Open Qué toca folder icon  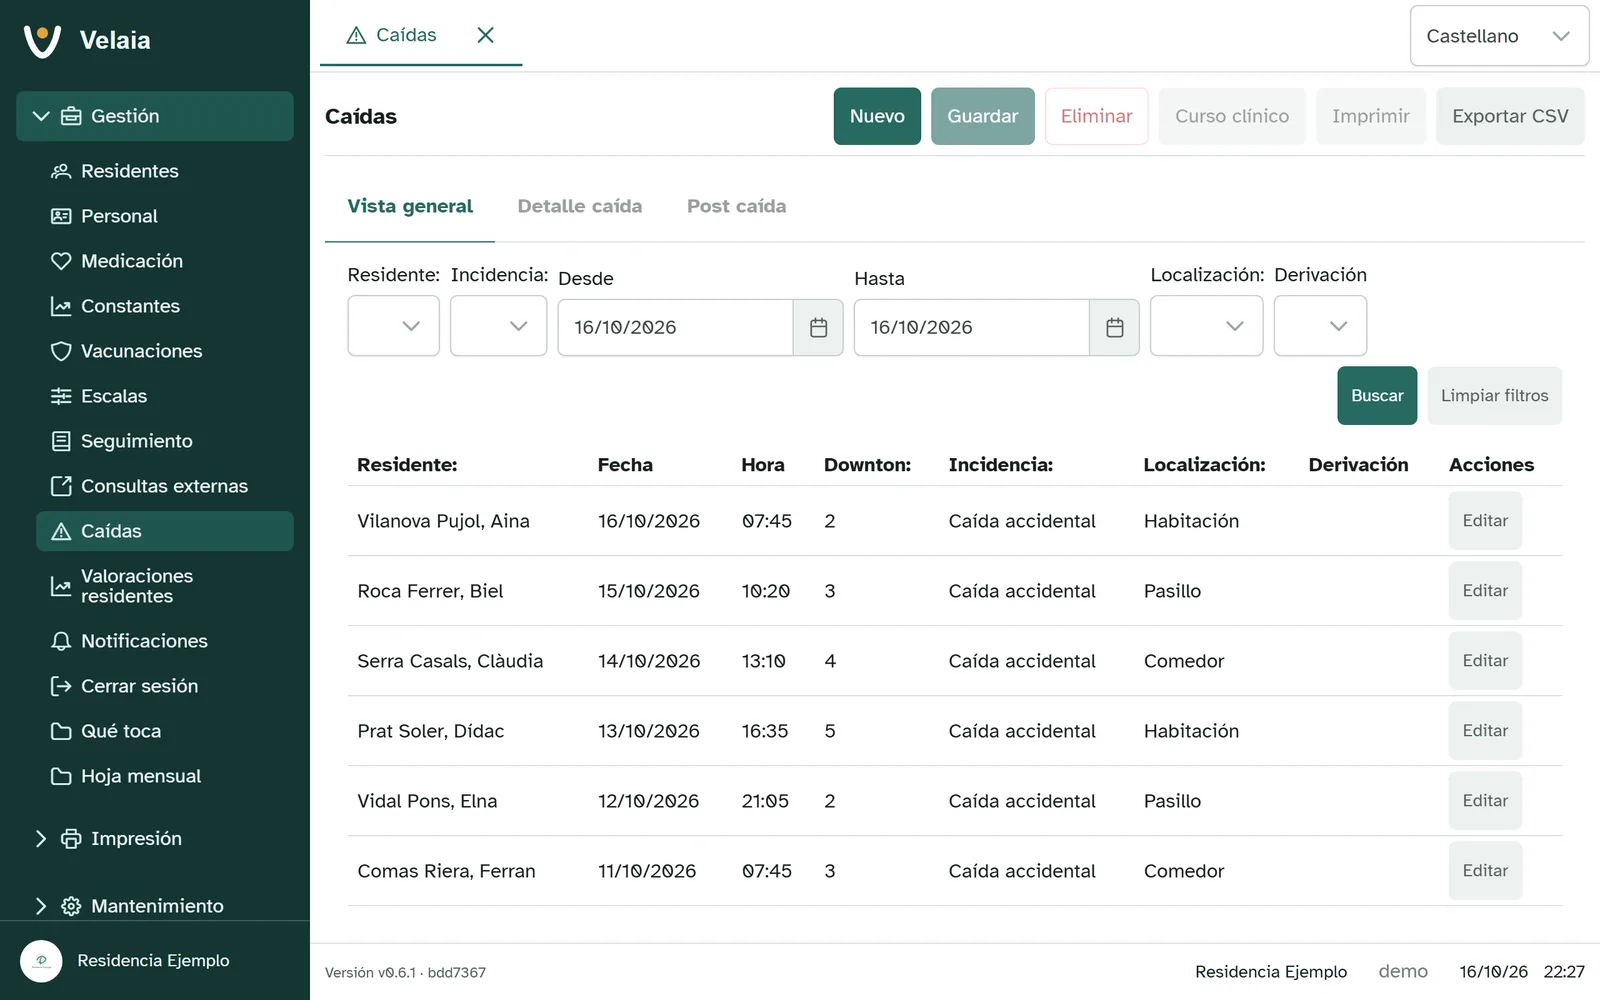[61, 731]
